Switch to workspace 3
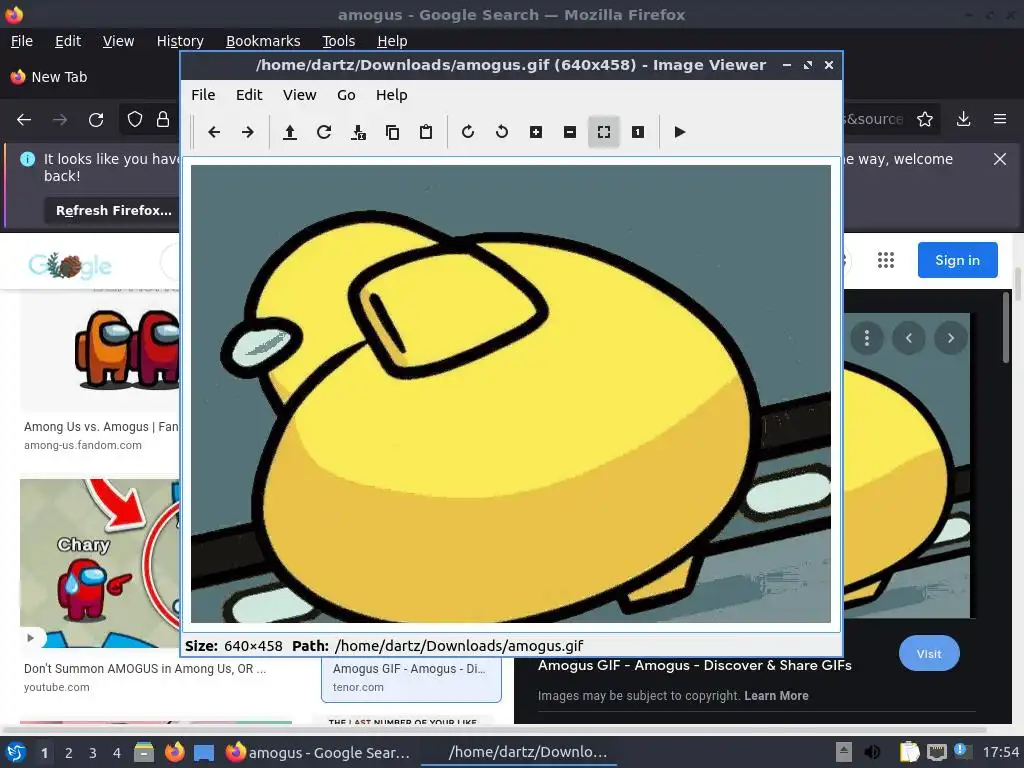 pyautogui.click(x=93, y=753)
